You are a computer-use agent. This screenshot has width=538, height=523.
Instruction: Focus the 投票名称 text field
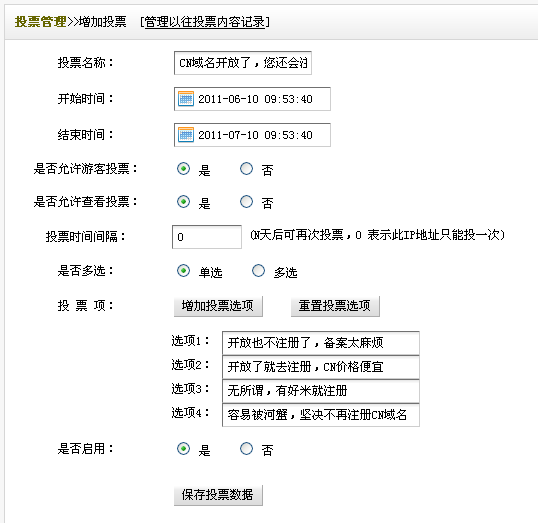pos(243,63)
